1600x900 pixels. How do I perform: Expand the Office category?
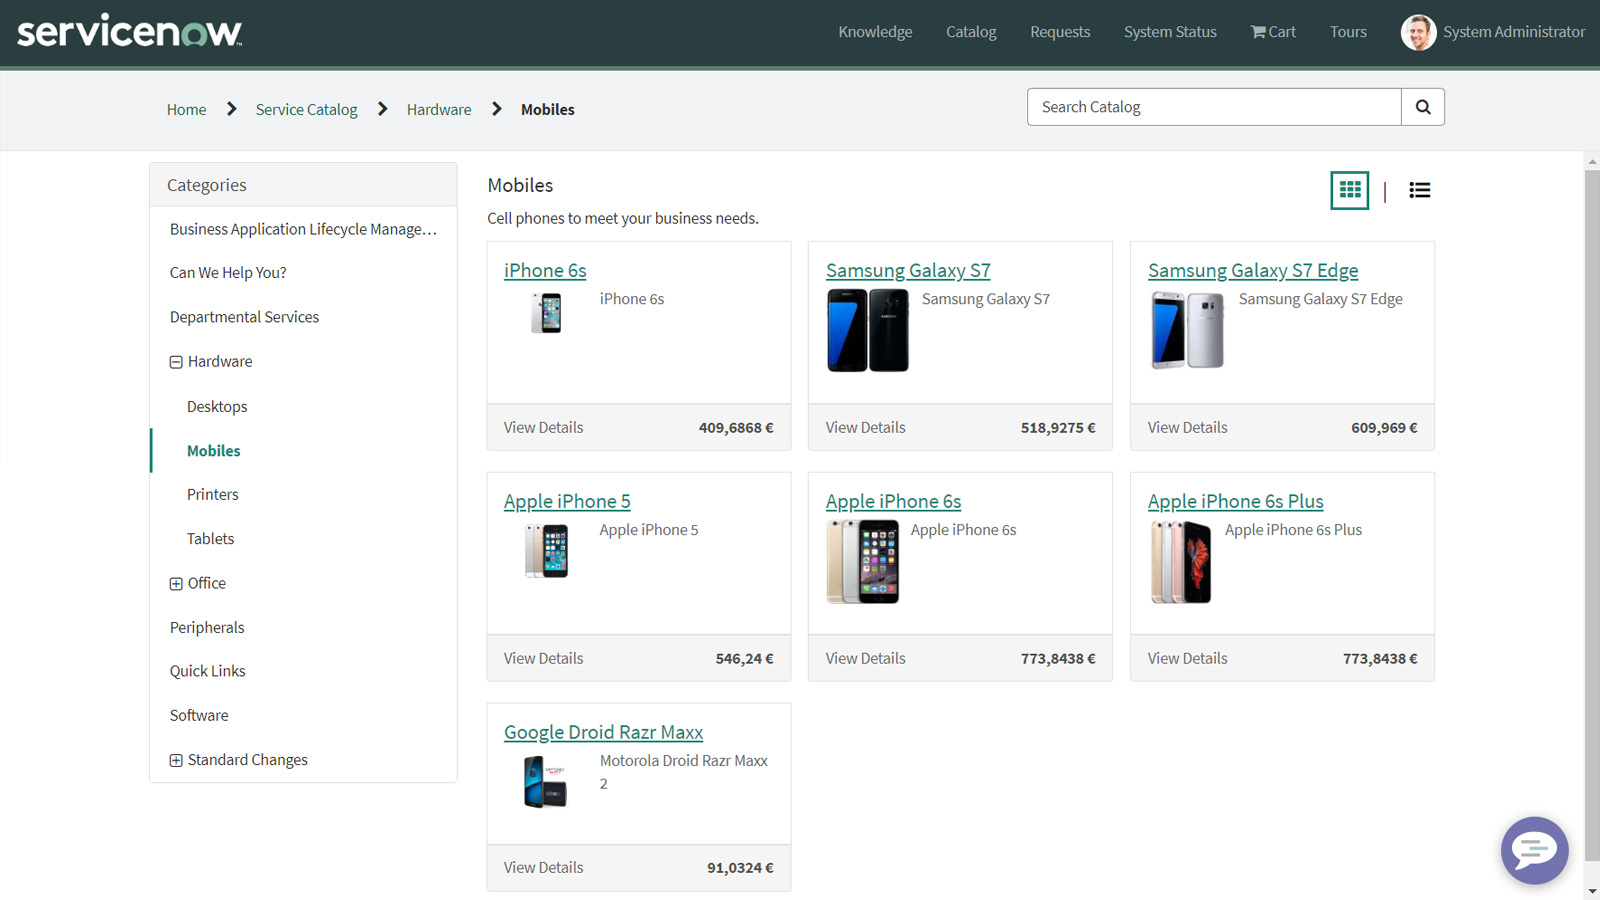click(x=176, y=584)
